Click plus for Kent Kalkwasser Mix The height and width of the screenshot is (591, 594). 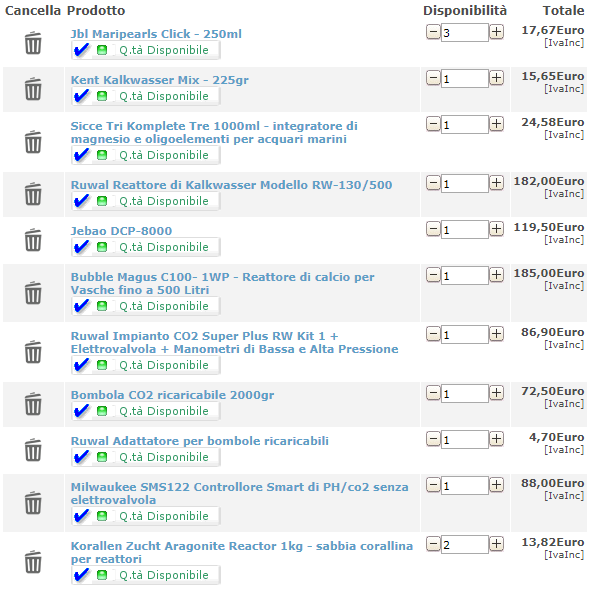tap(496, 78)
